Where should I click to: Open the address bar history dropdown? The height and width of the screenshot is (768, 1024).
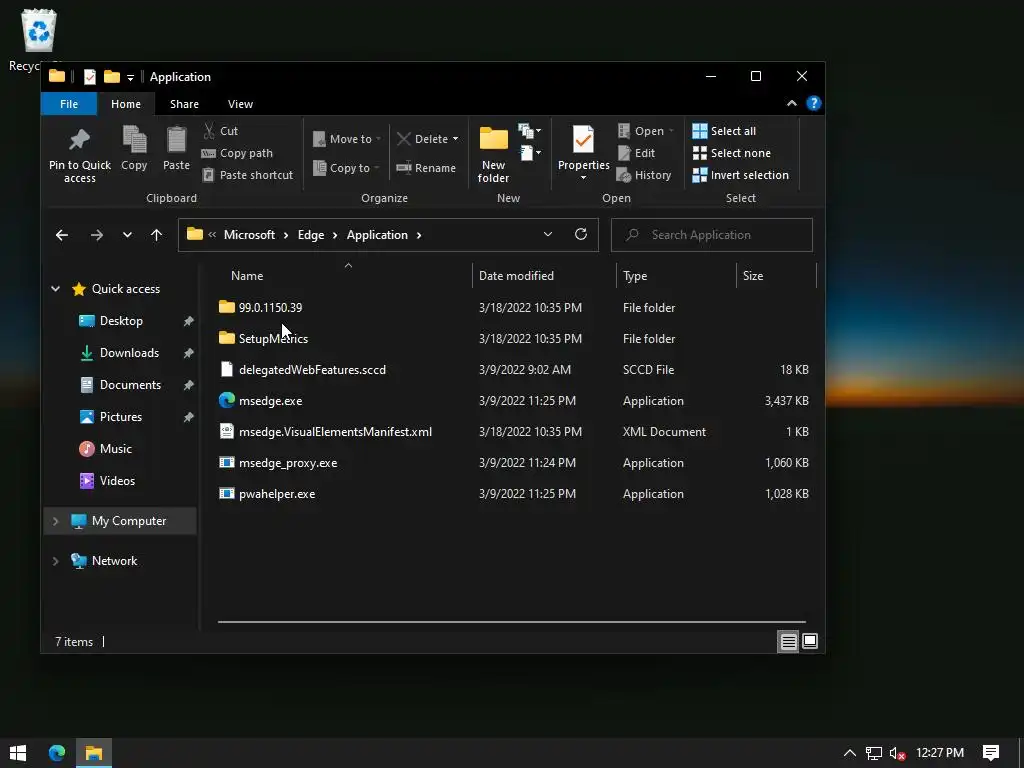[x=548, y=234]
